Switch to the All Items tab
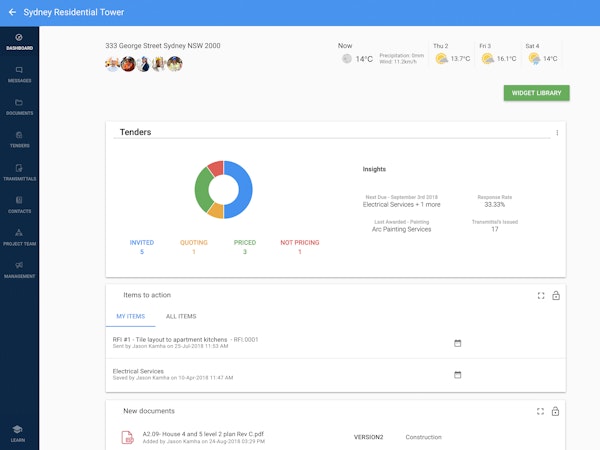This screenshot has width=600, height=450. 181,316
